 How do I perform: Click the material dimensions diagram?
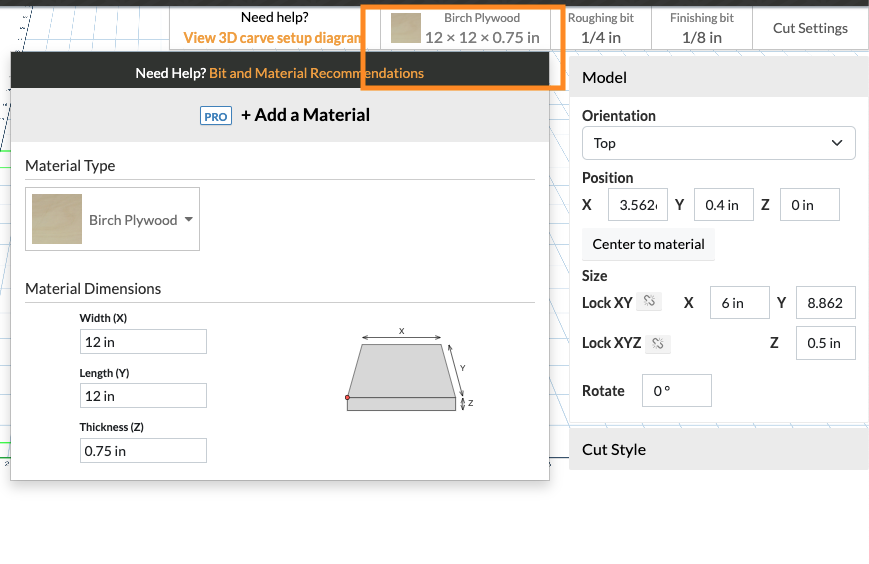pos(409,370)
